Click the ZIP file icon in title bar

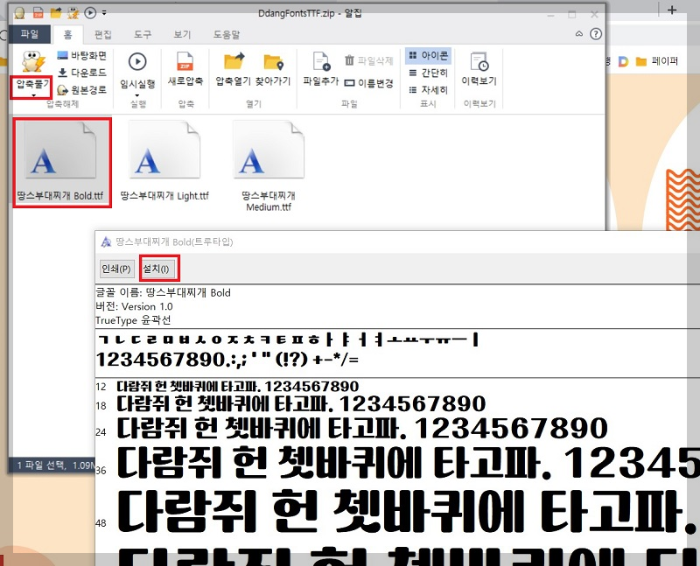click(x=38, y=13)
